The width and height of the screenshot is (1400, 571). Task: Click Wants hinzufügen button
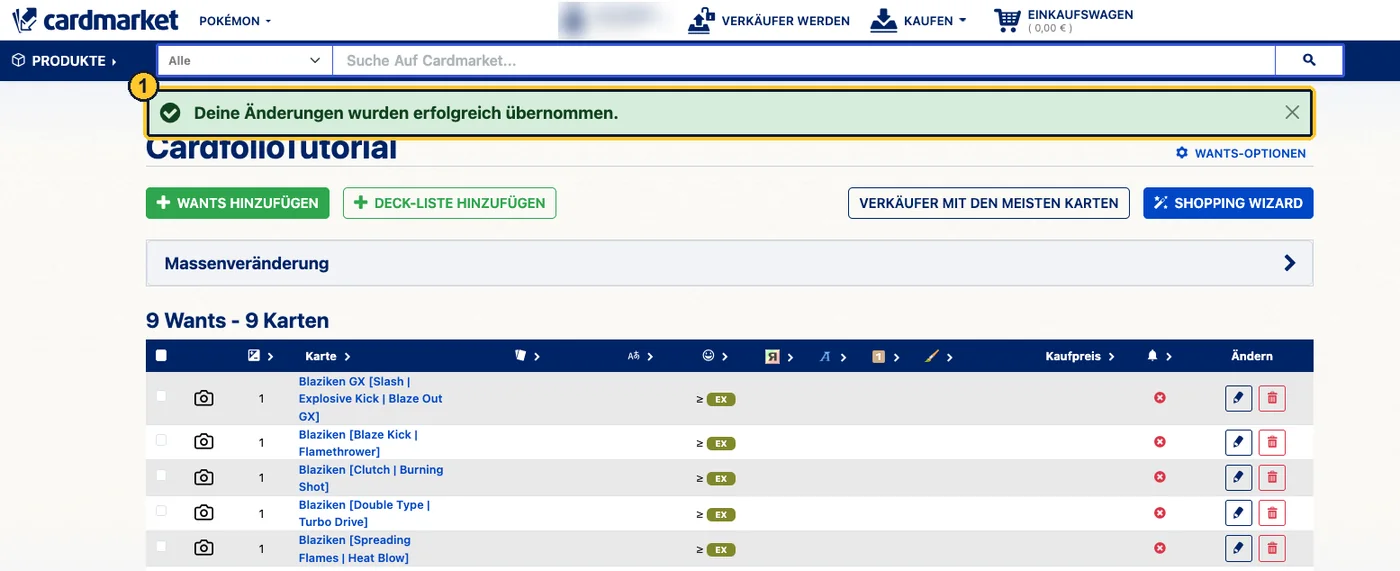[x=237, y=203]
